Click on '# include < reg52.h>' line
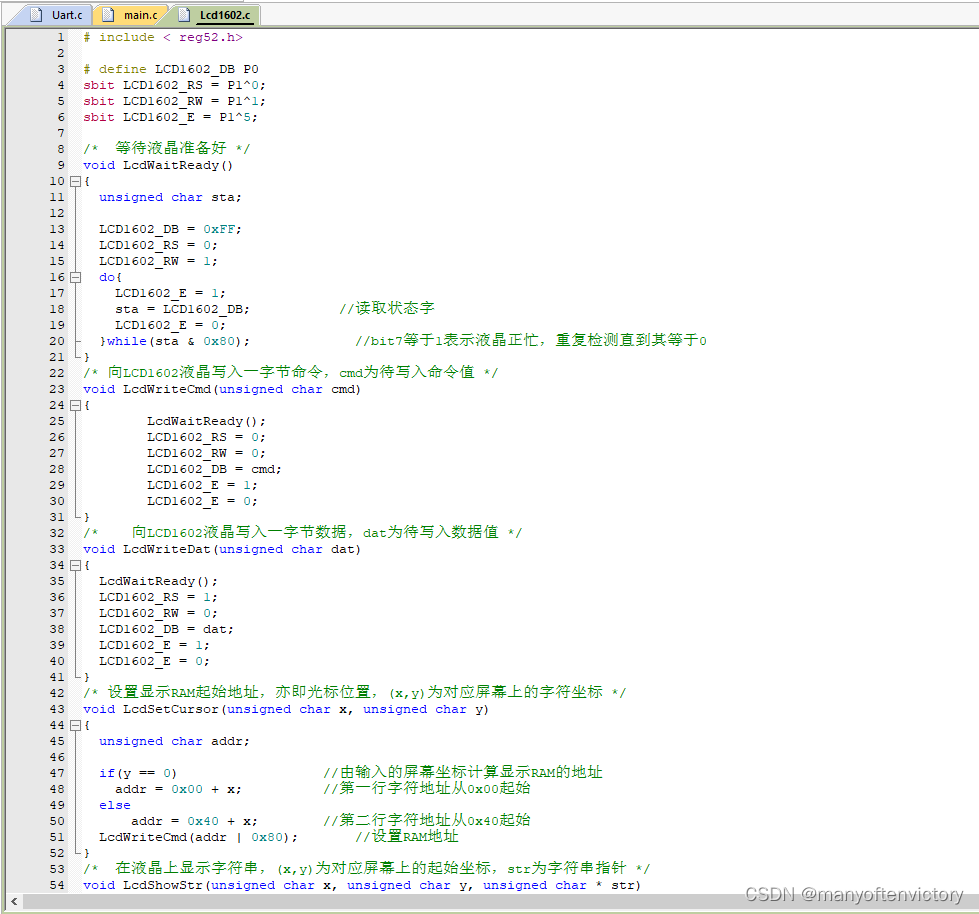Viewport: 979px width, 914px height. pyautogui.click(x=163, y=37)
